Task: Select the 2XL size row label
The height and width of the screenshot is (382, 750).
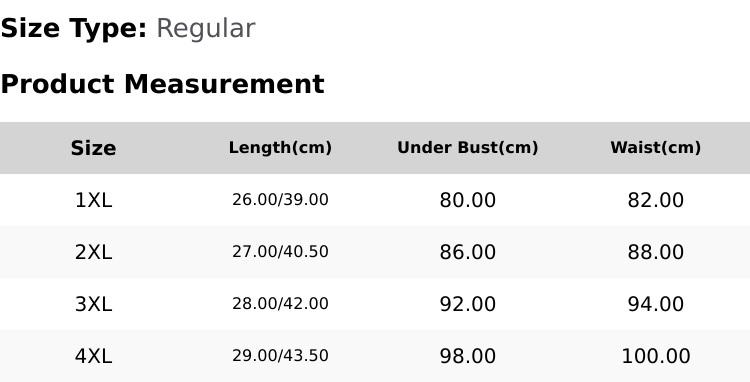Action: tap(93, 252)
